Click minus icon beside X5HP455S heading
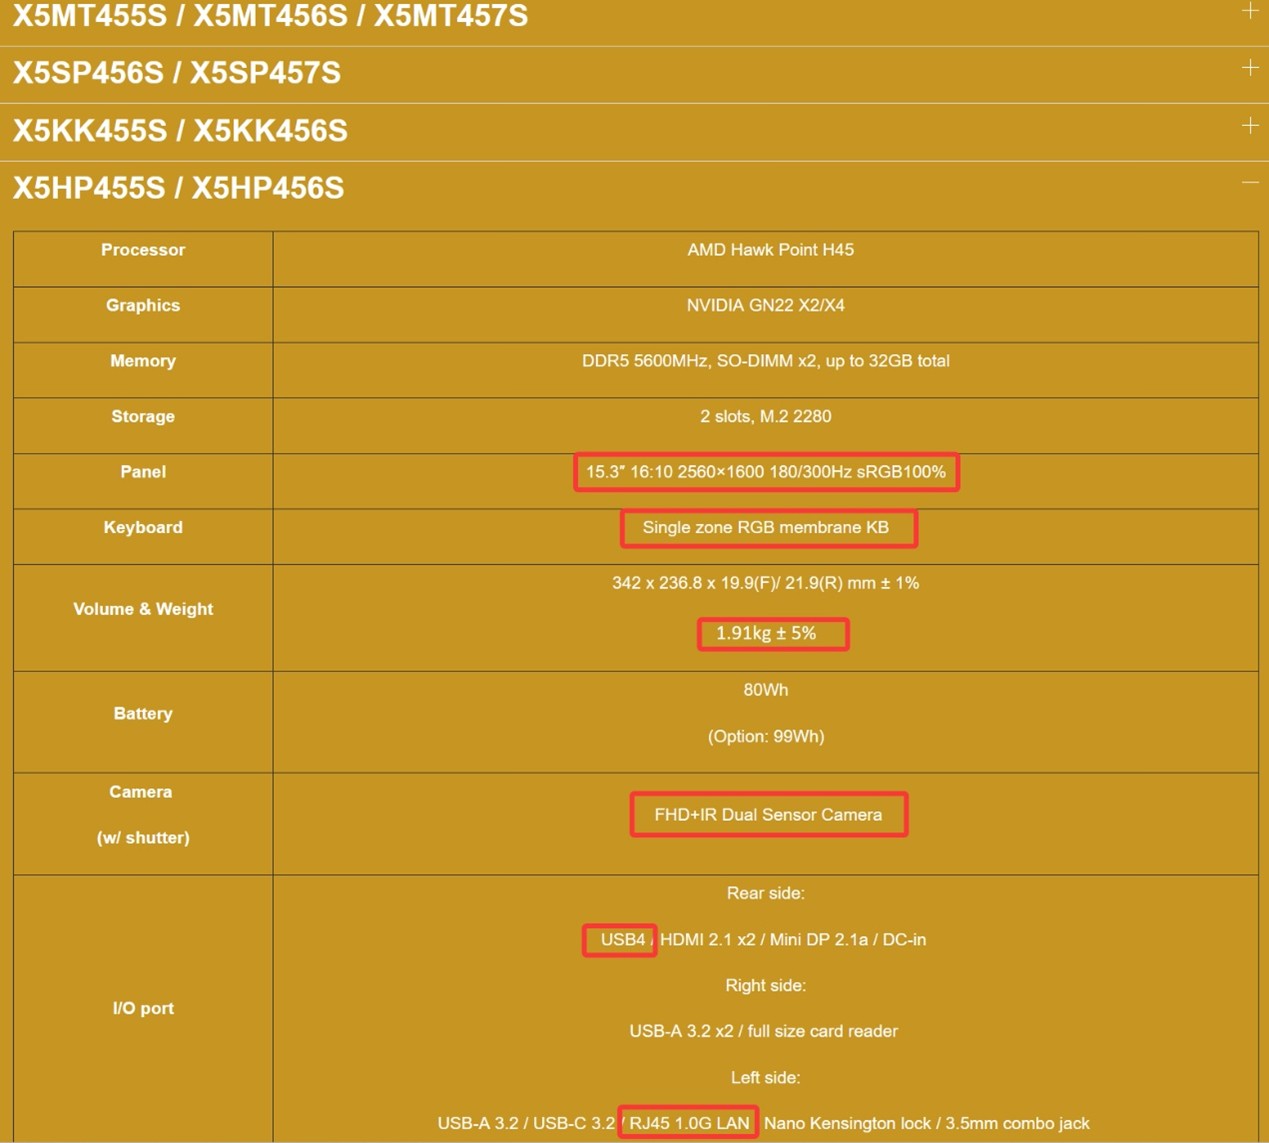The image size is (1269, 1143). point(1250,183)
